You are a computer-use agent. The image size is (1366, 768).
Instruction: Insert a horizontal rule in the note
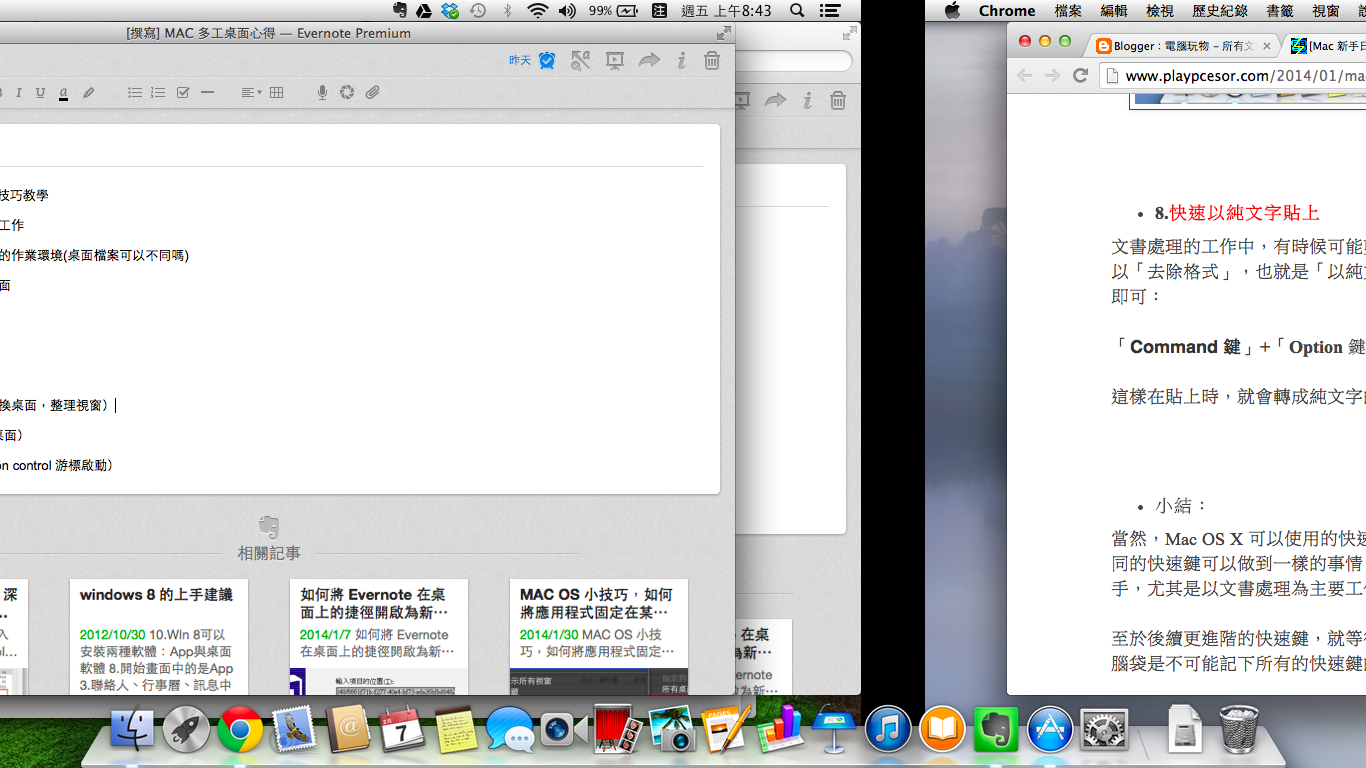click(x=208, y=92)
